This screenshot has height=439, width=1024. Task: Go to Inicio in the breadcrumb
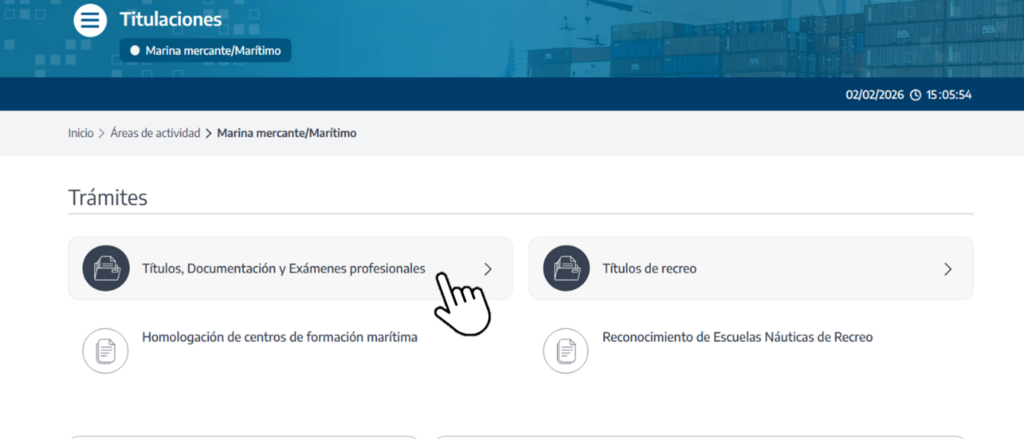[80, 133]
